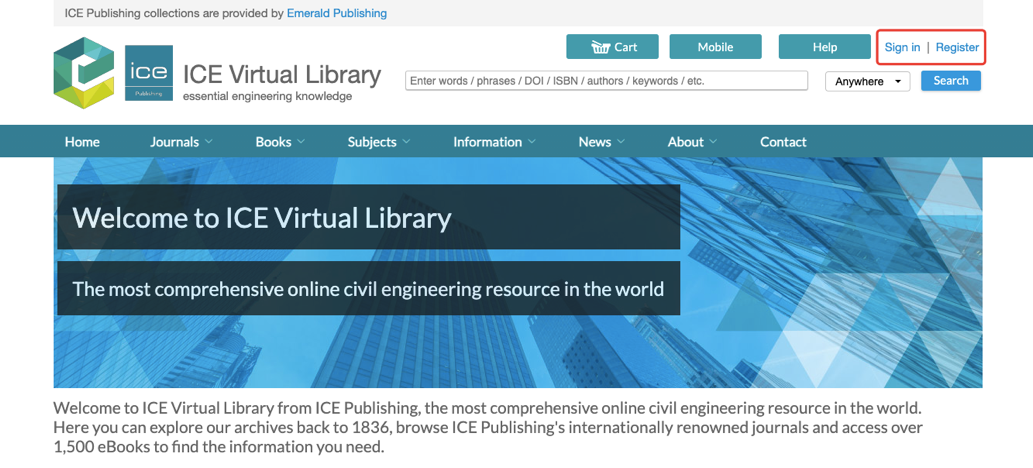Click the ICE Publishing square logo
The width and height of the screenshot is (1033, 468).
point(149,73)
